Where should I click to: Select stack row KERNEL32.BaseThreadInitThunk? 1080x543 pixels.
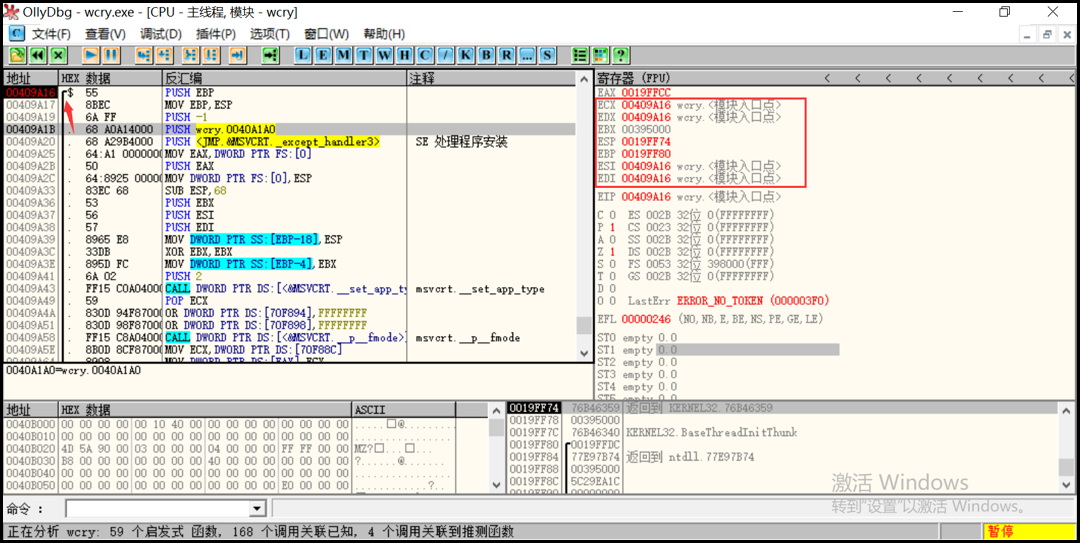[783, 433]
